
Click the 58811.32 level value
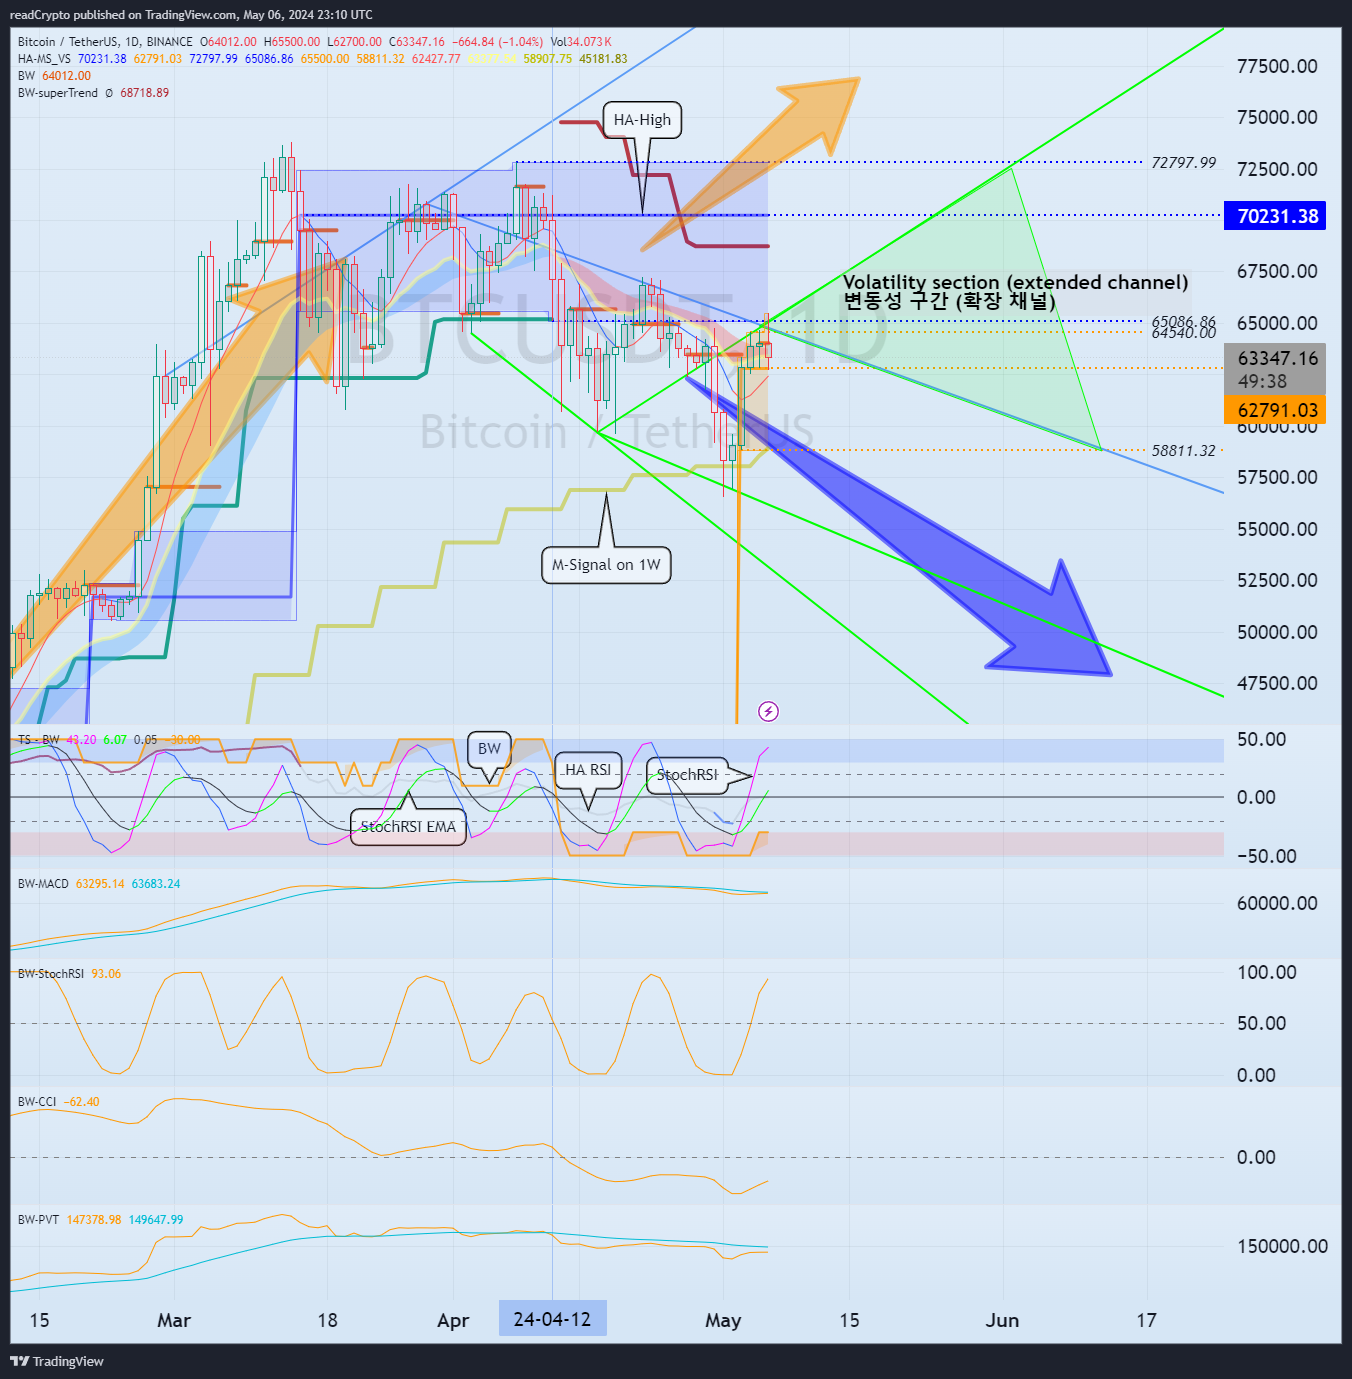coord(1183,451)
